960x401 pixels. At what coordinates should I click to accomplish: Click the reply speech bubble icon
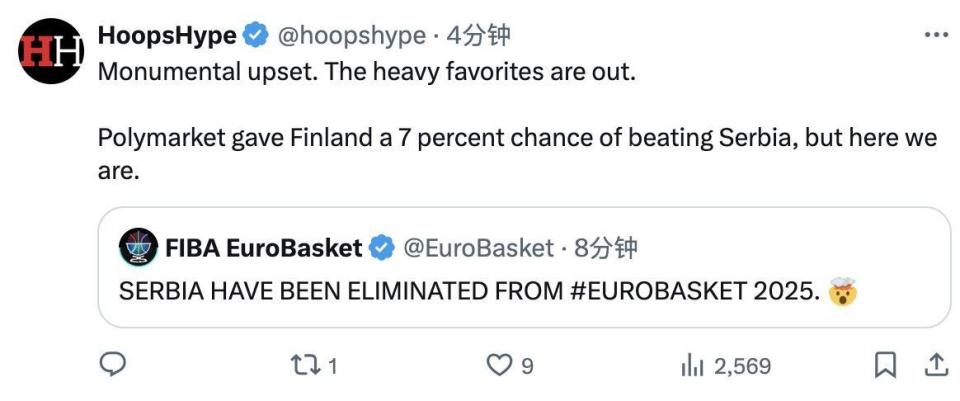tap(114, 366)
